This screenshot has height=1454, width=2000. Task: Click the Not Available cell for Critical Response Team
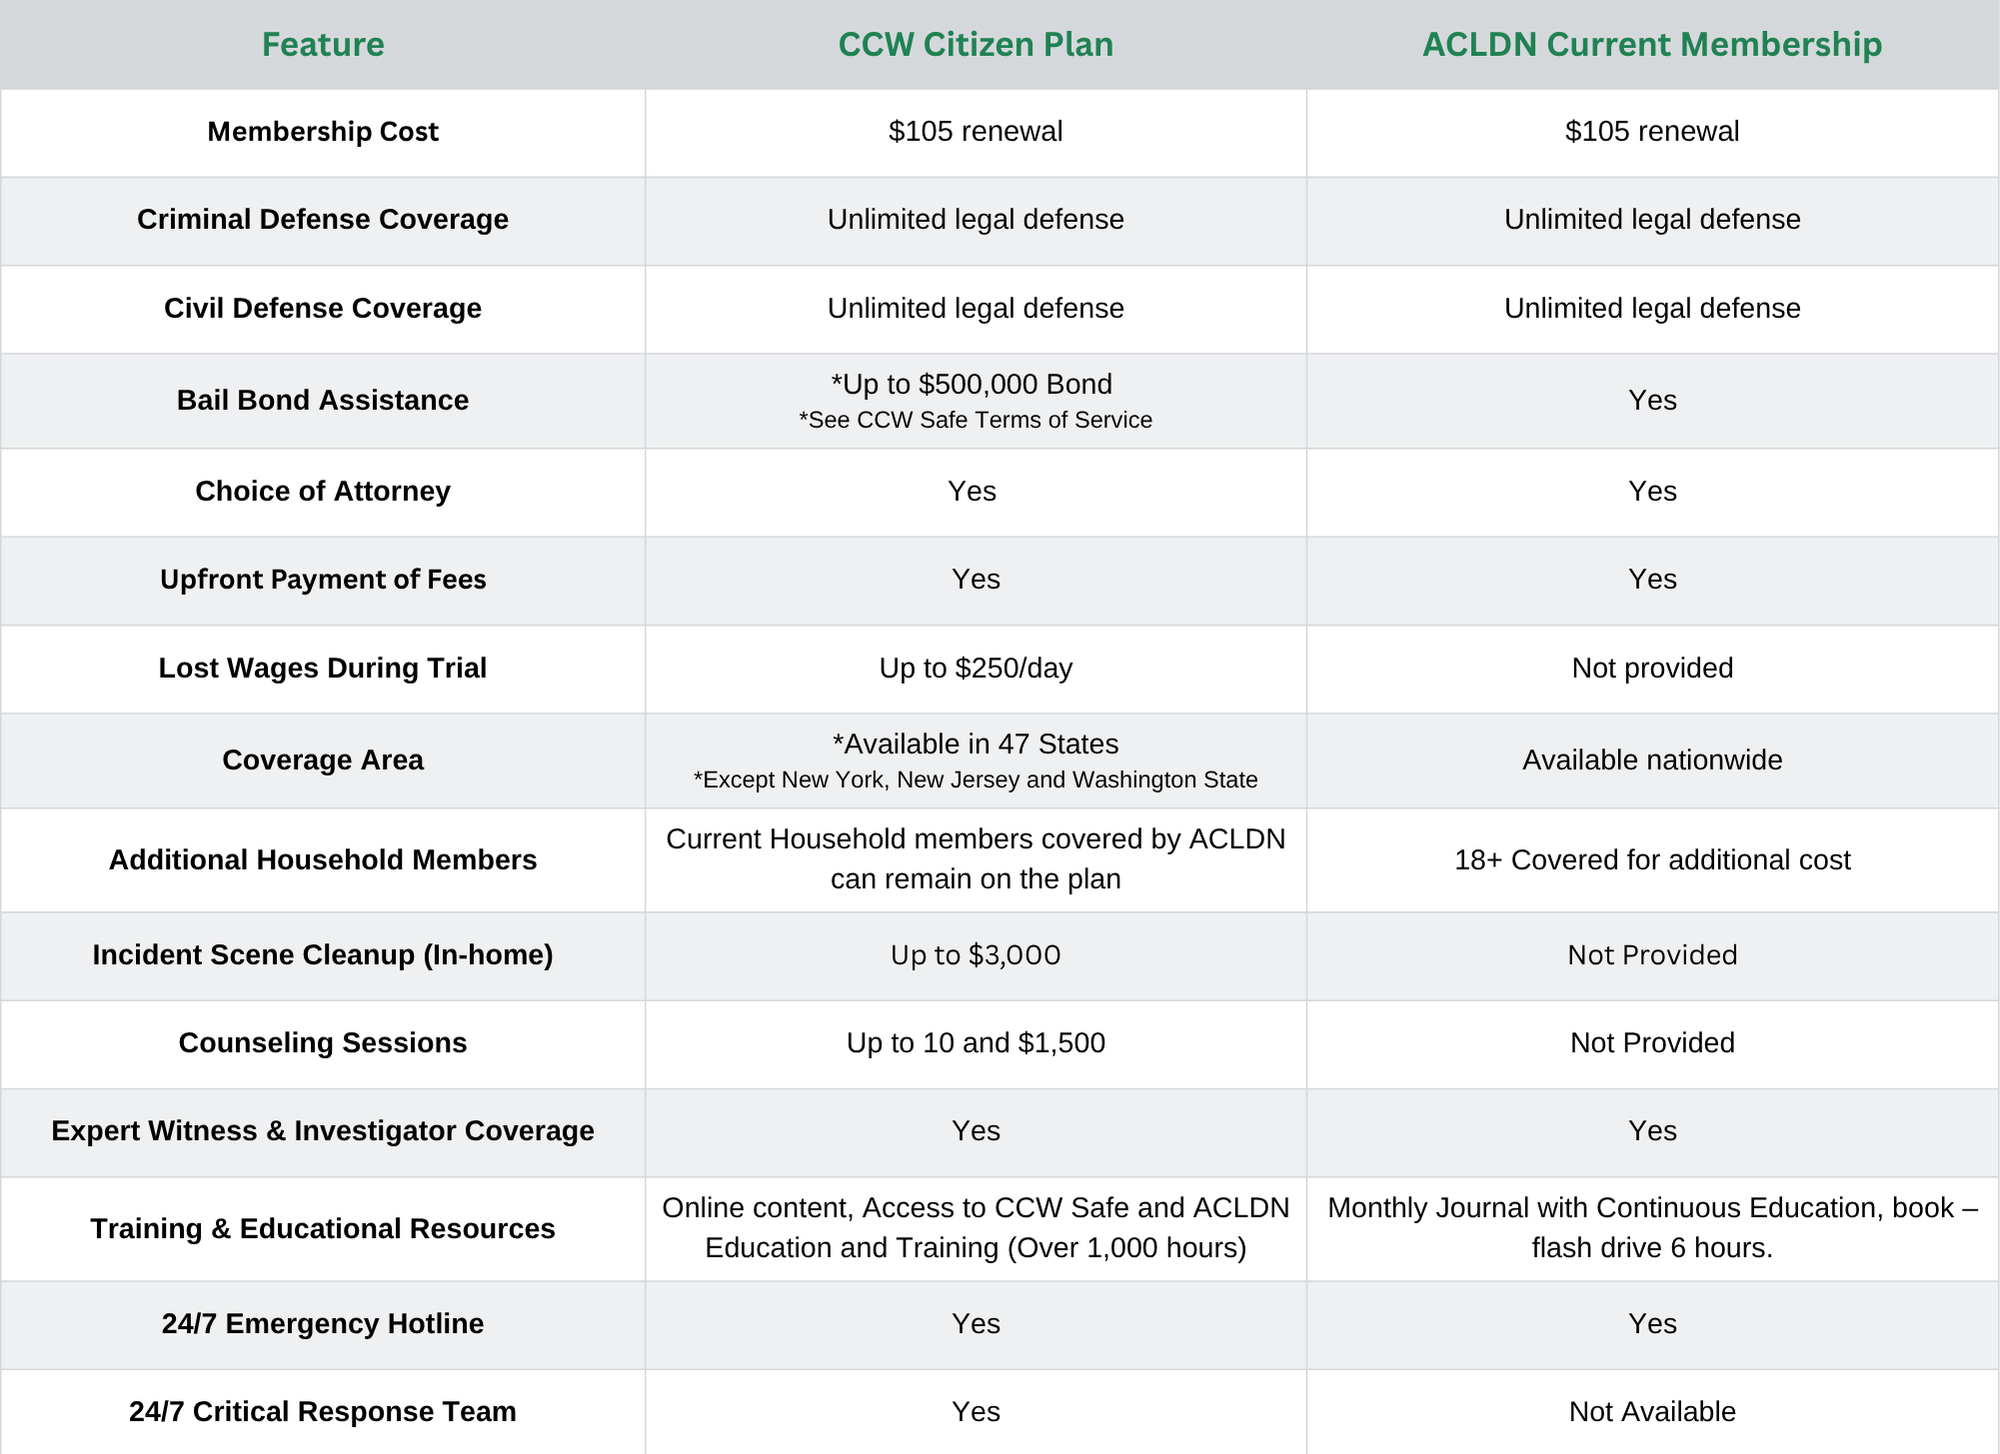[1651, 1412]
